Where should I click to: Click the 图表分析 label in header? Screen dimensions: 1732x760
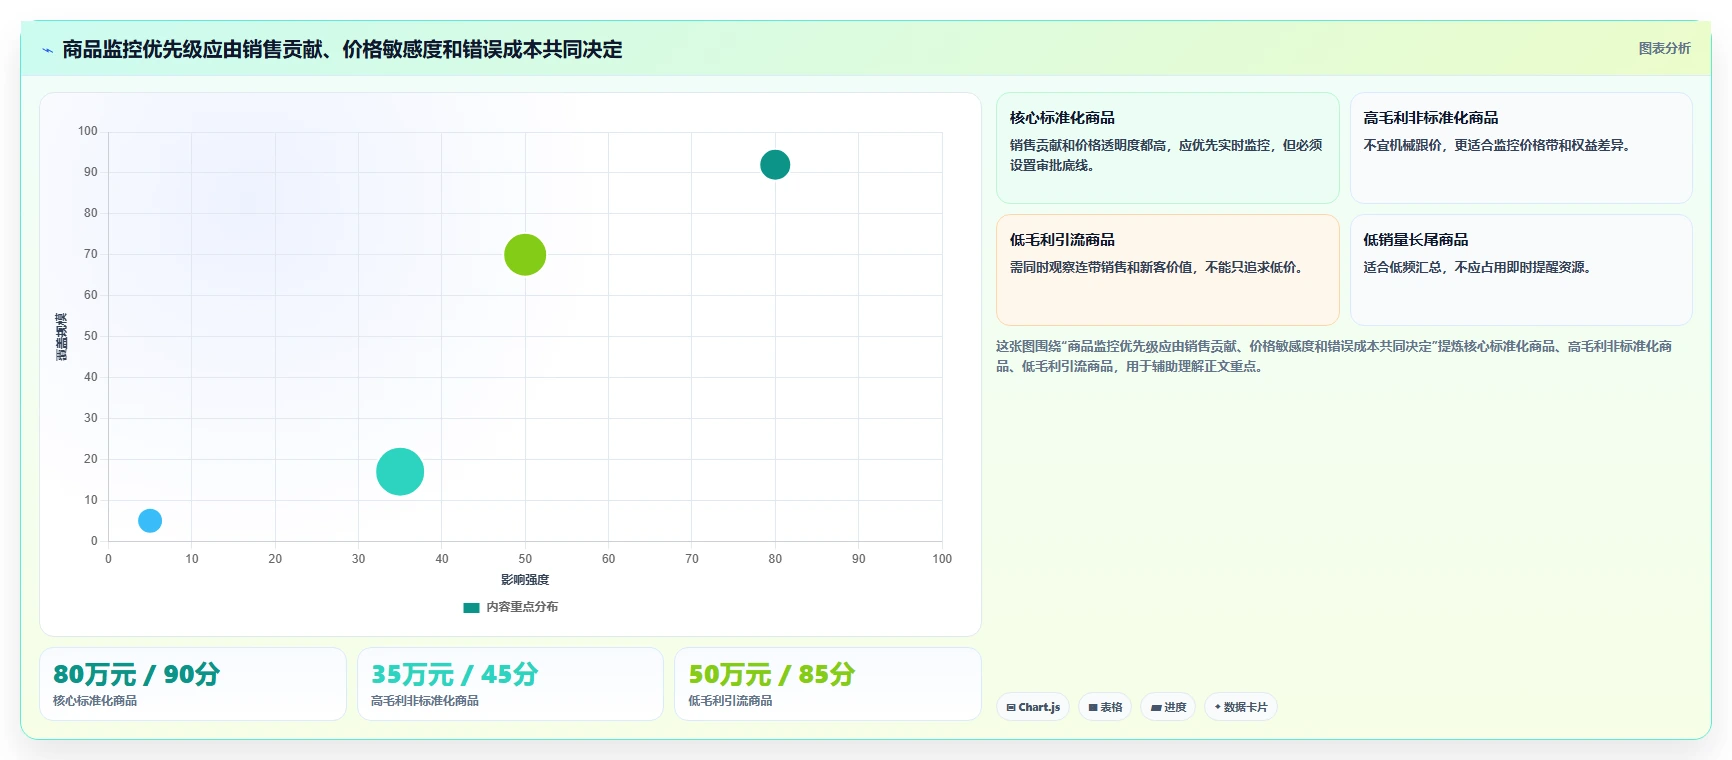coord(1664,48)
